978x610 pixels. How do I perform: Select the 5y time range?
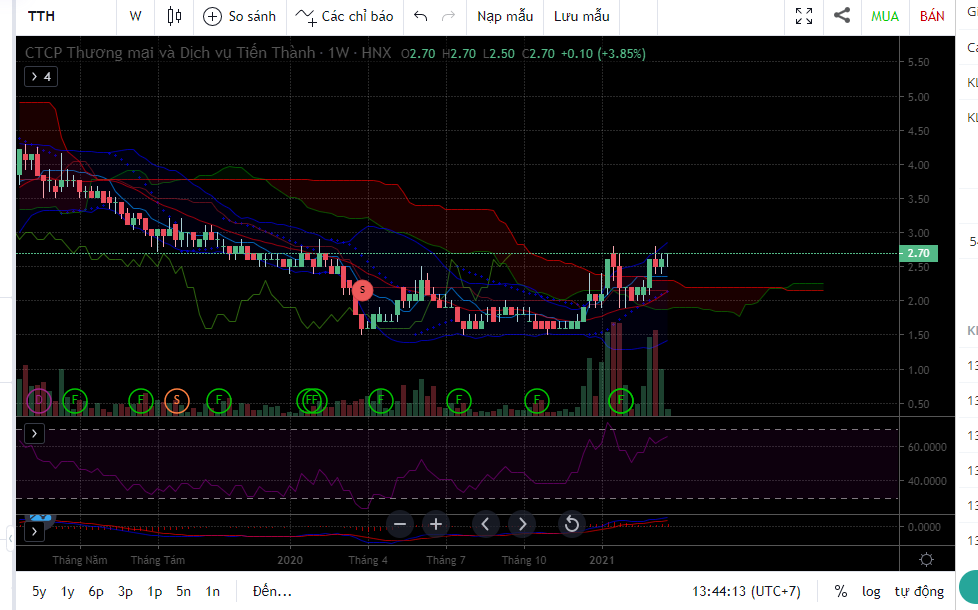(38, 591)
